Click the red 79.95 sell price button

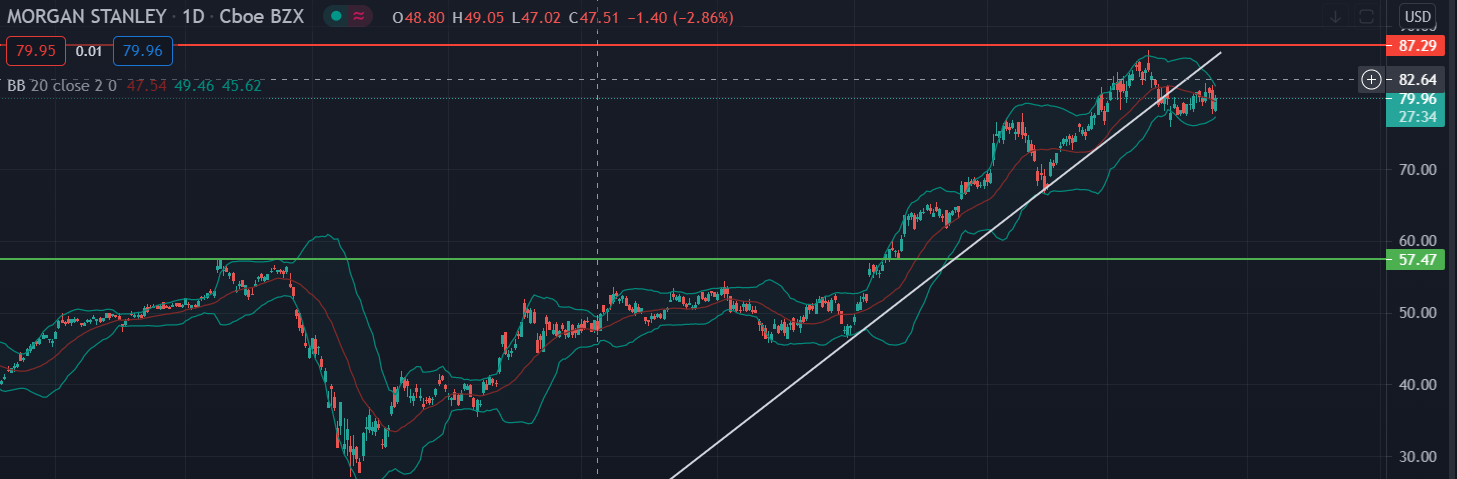click(x=36, y=51)
